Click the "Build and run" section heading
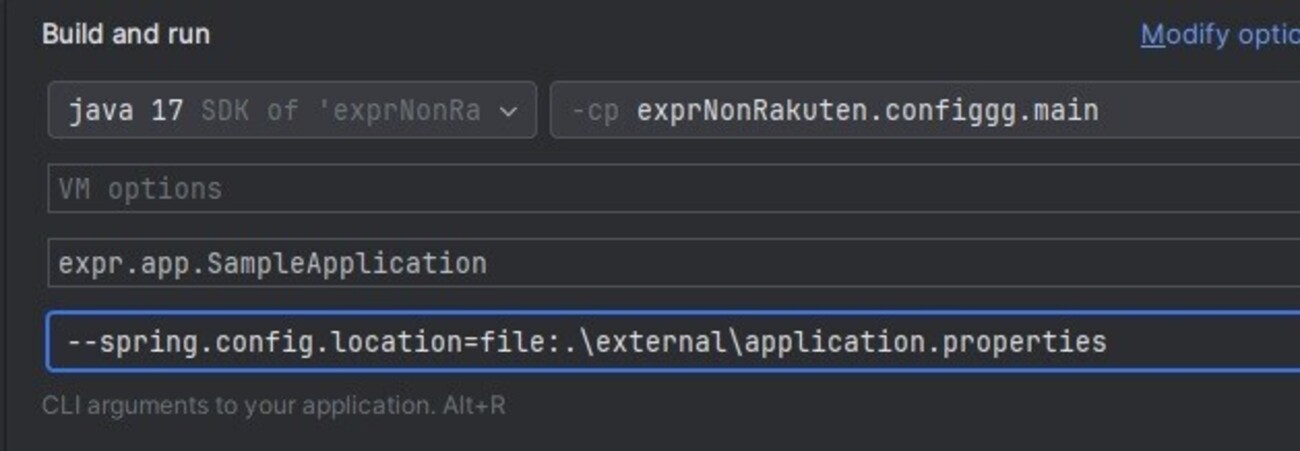 pos(126,35)
